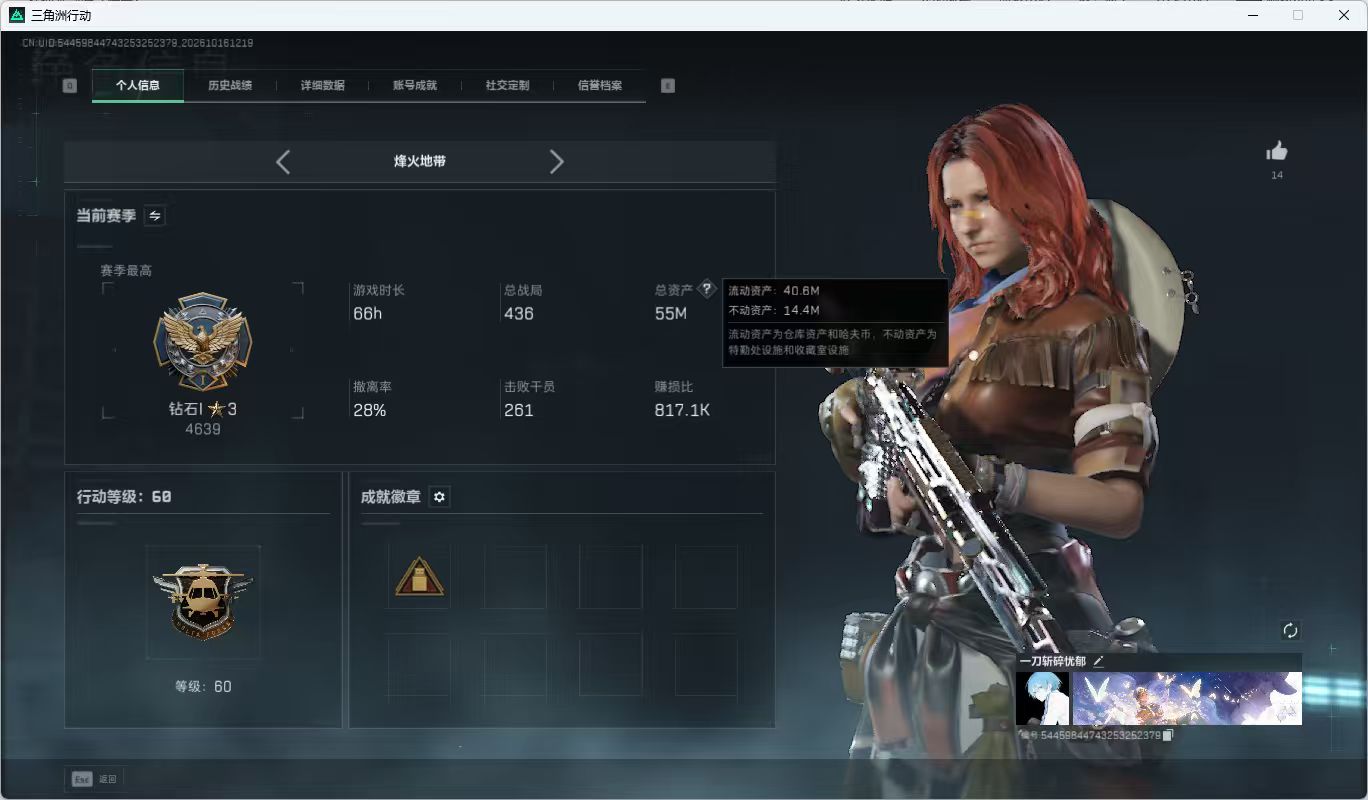Click the butterfly banner image
The height and width of the screenshot is (800, 1368).
pos(1187,698)
